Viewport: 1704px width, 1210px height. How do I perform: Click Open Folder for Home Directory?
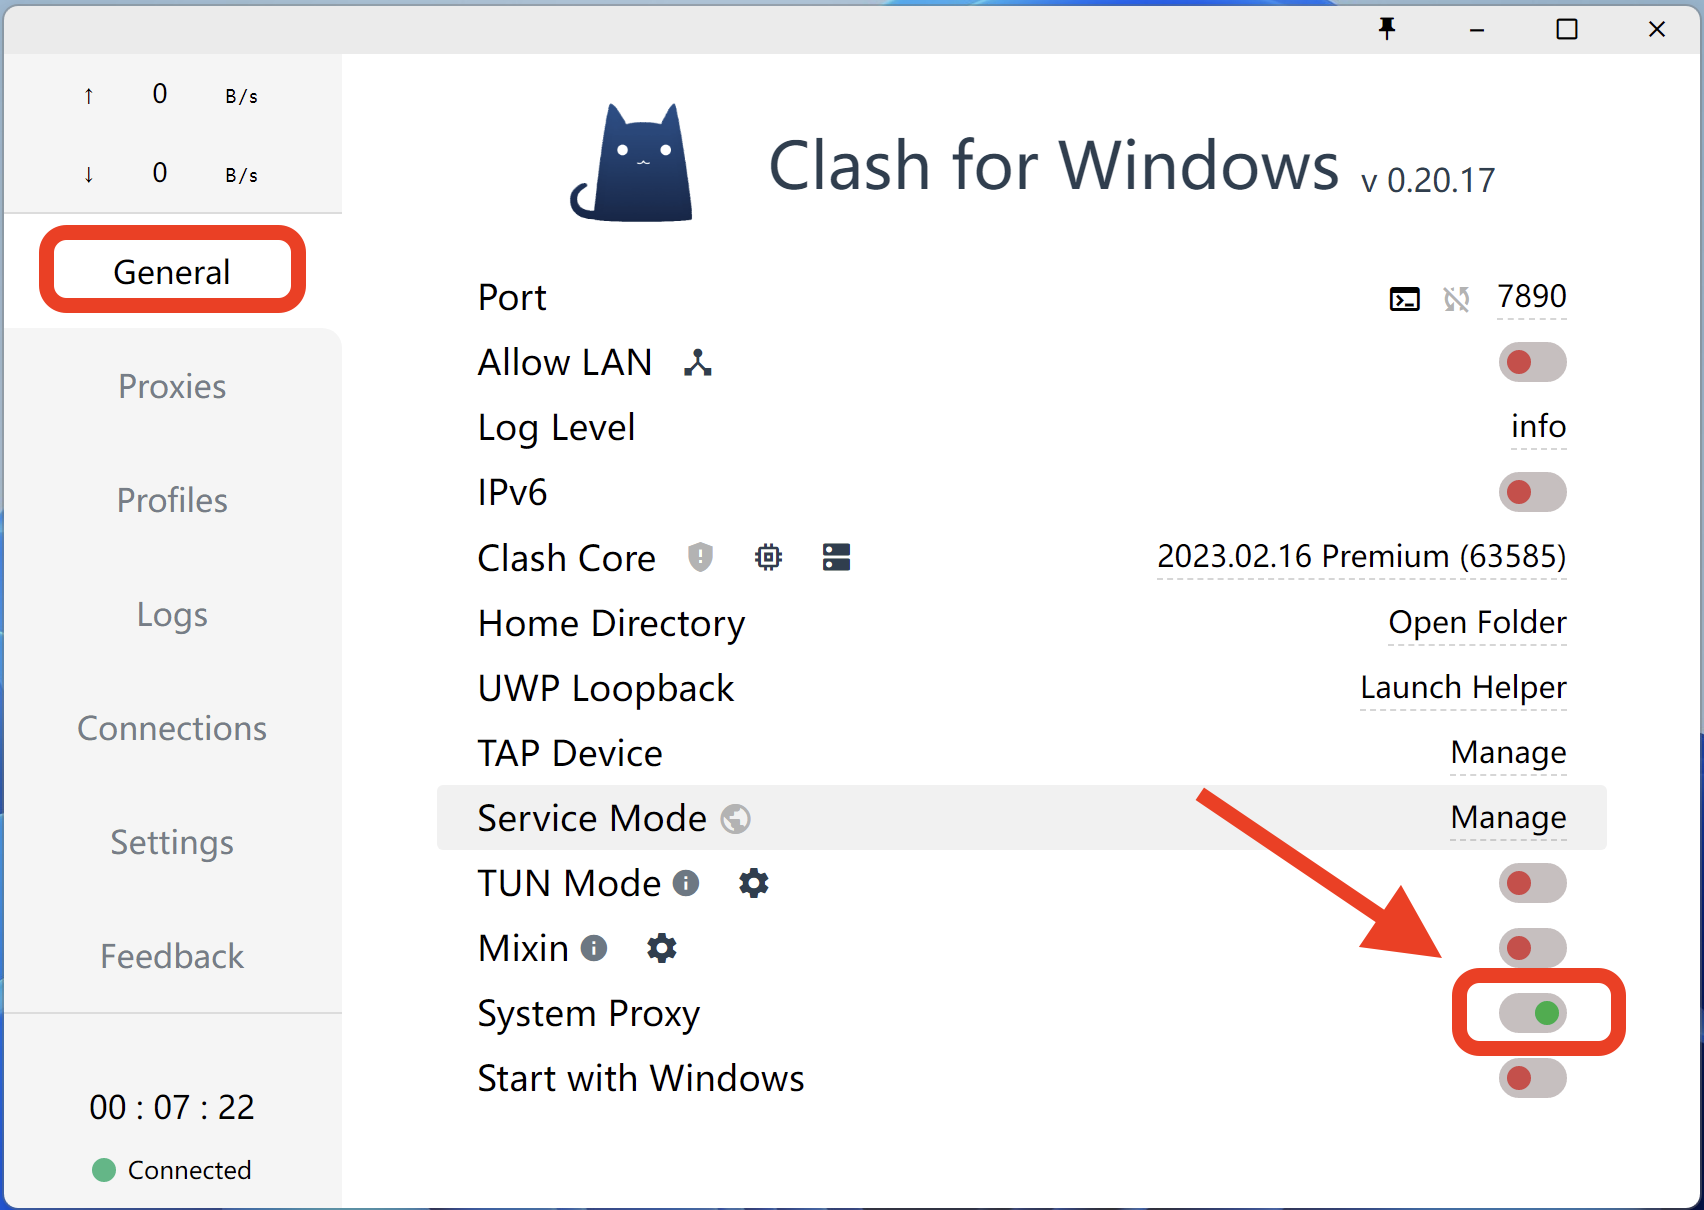pyautogui.click(x=1477, y=622)
